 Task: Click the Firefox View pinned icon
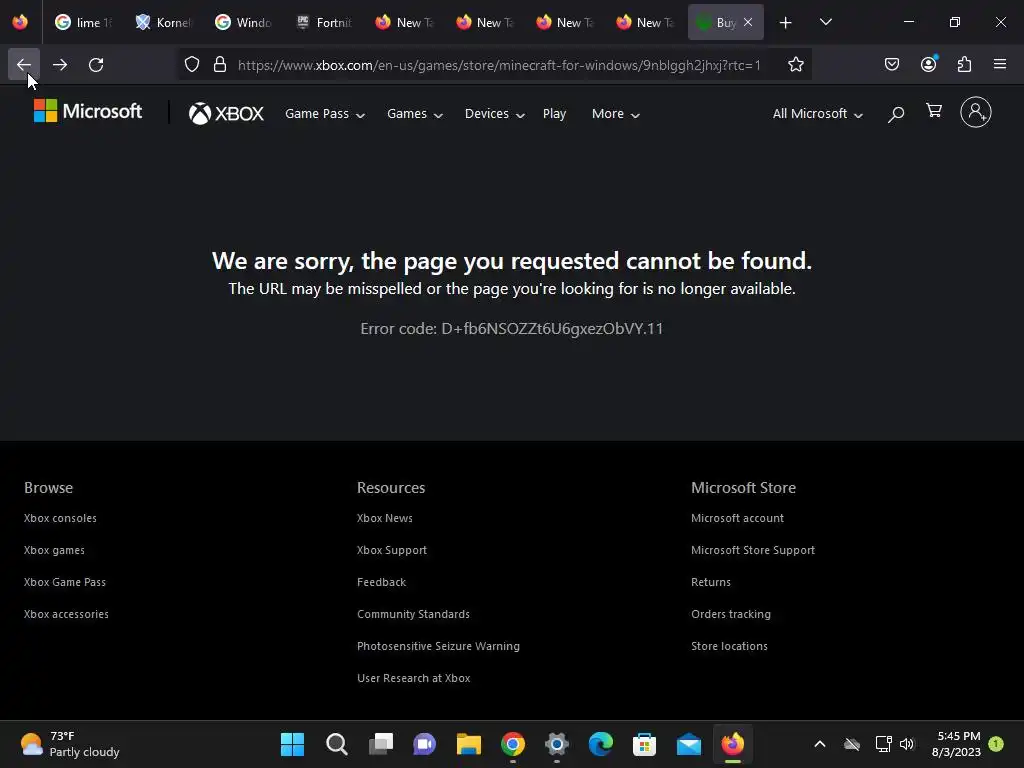pos(20,22)
